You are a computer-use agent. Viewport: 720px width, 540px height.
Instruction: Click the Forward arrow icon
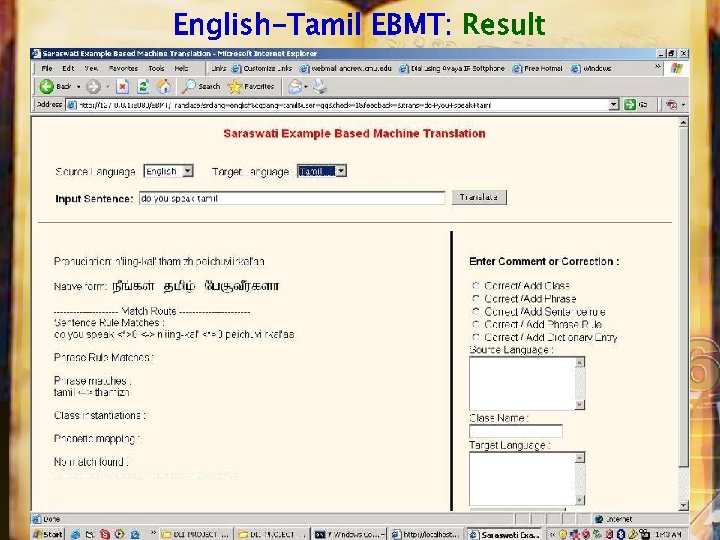93,86
